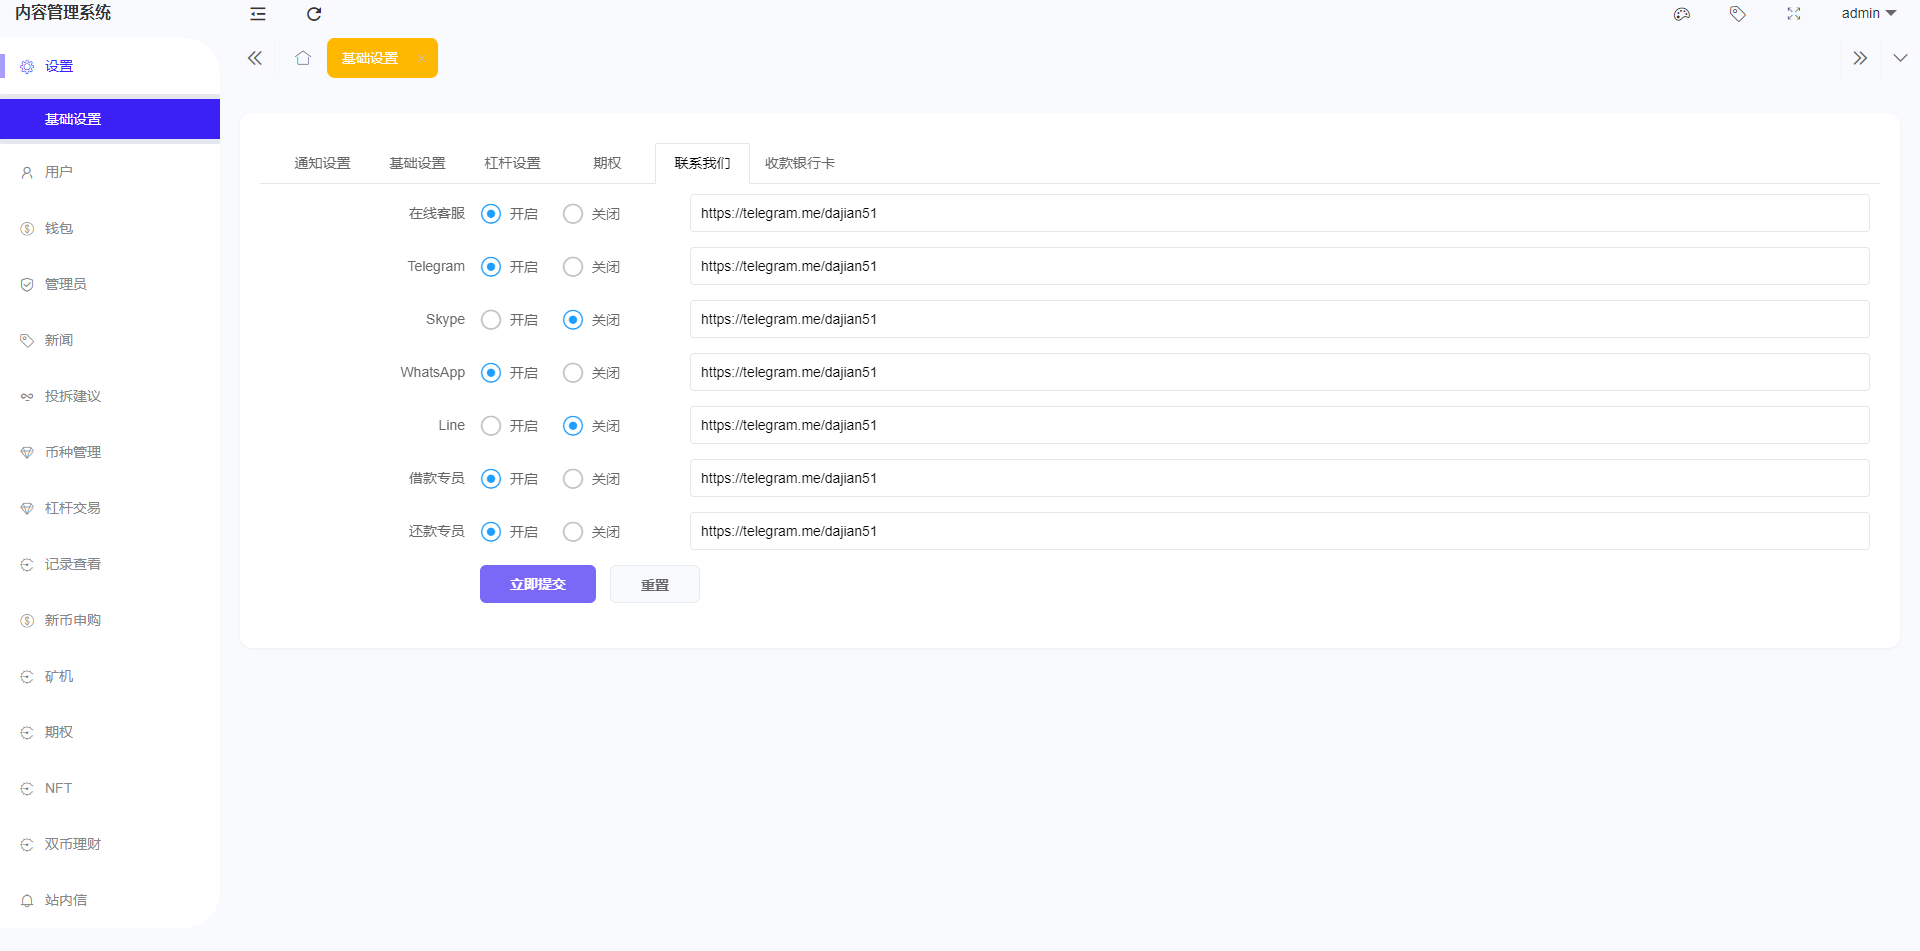Expand the tab options dropdown arrow
1920x951 pixels.
pyautogui.click(x=1900, y=58)
